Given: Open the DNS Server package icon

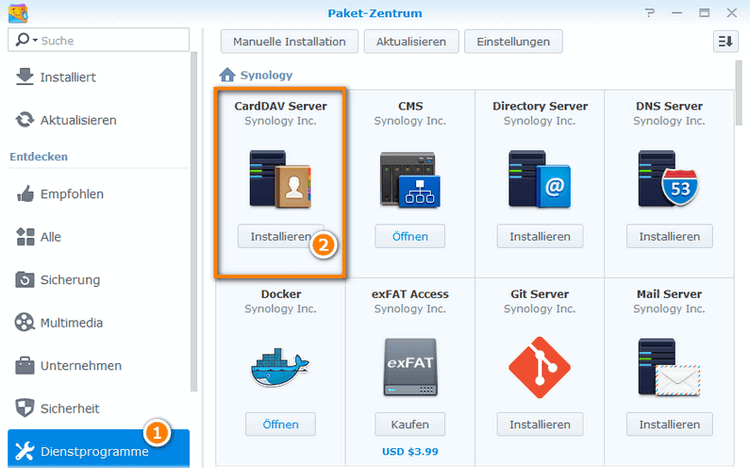Looking at the screenshot, I should coord(669,178).
